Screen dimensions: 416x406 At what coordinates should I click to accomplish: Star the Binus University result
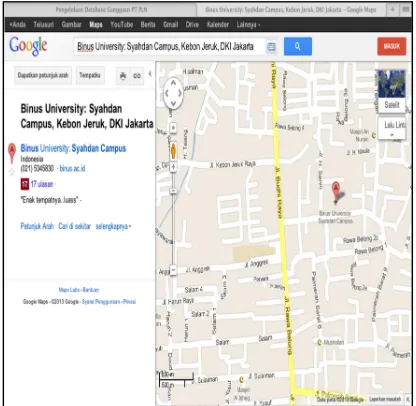[x=12, y=172]
